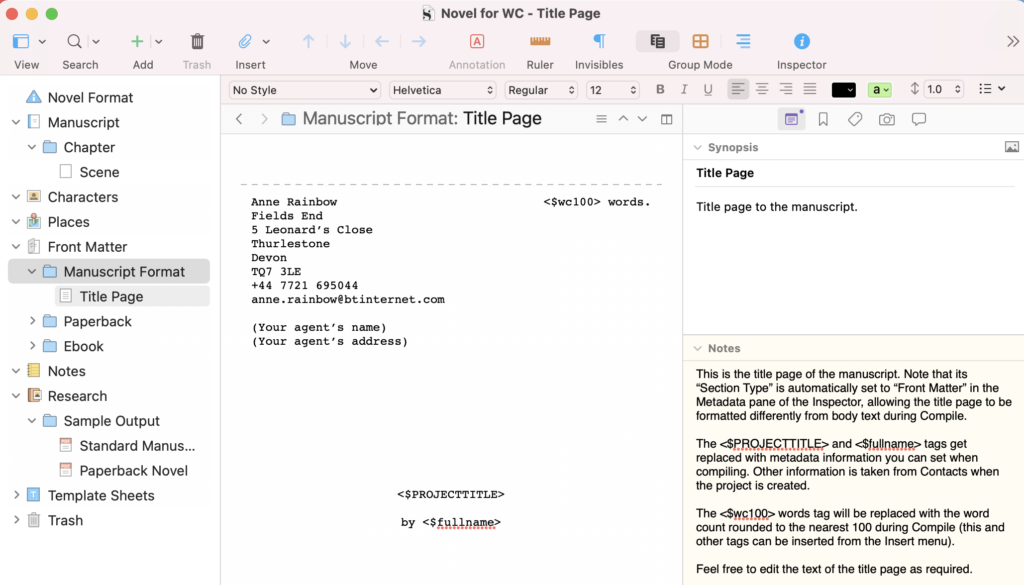Viewport: 1024px width, 585px height.
Task: Expand the Paperback folder in binder
Action: click(x=33, y=321)
